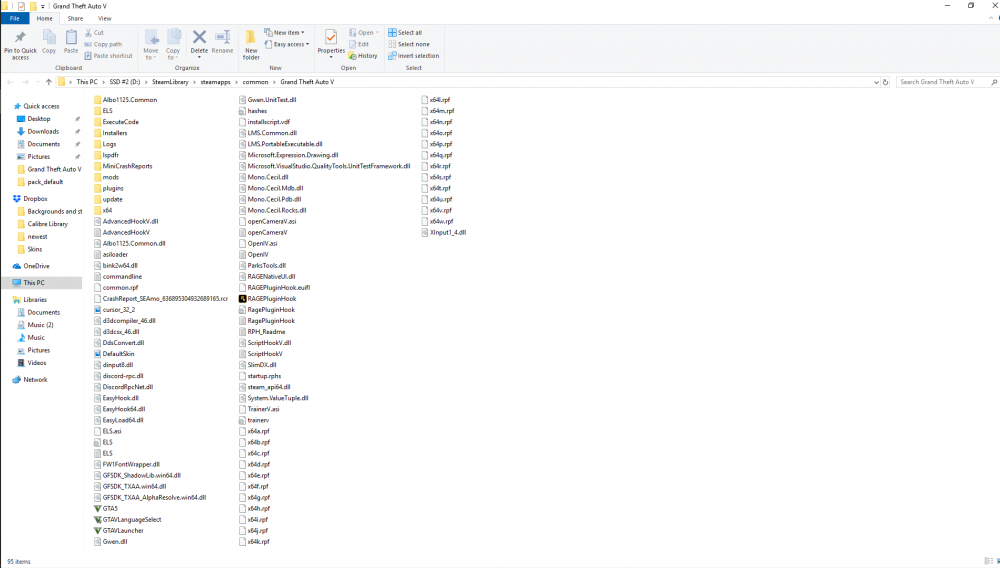
Task: Select the RAGEPluginHook application icon
Action: tap(242, 299)
